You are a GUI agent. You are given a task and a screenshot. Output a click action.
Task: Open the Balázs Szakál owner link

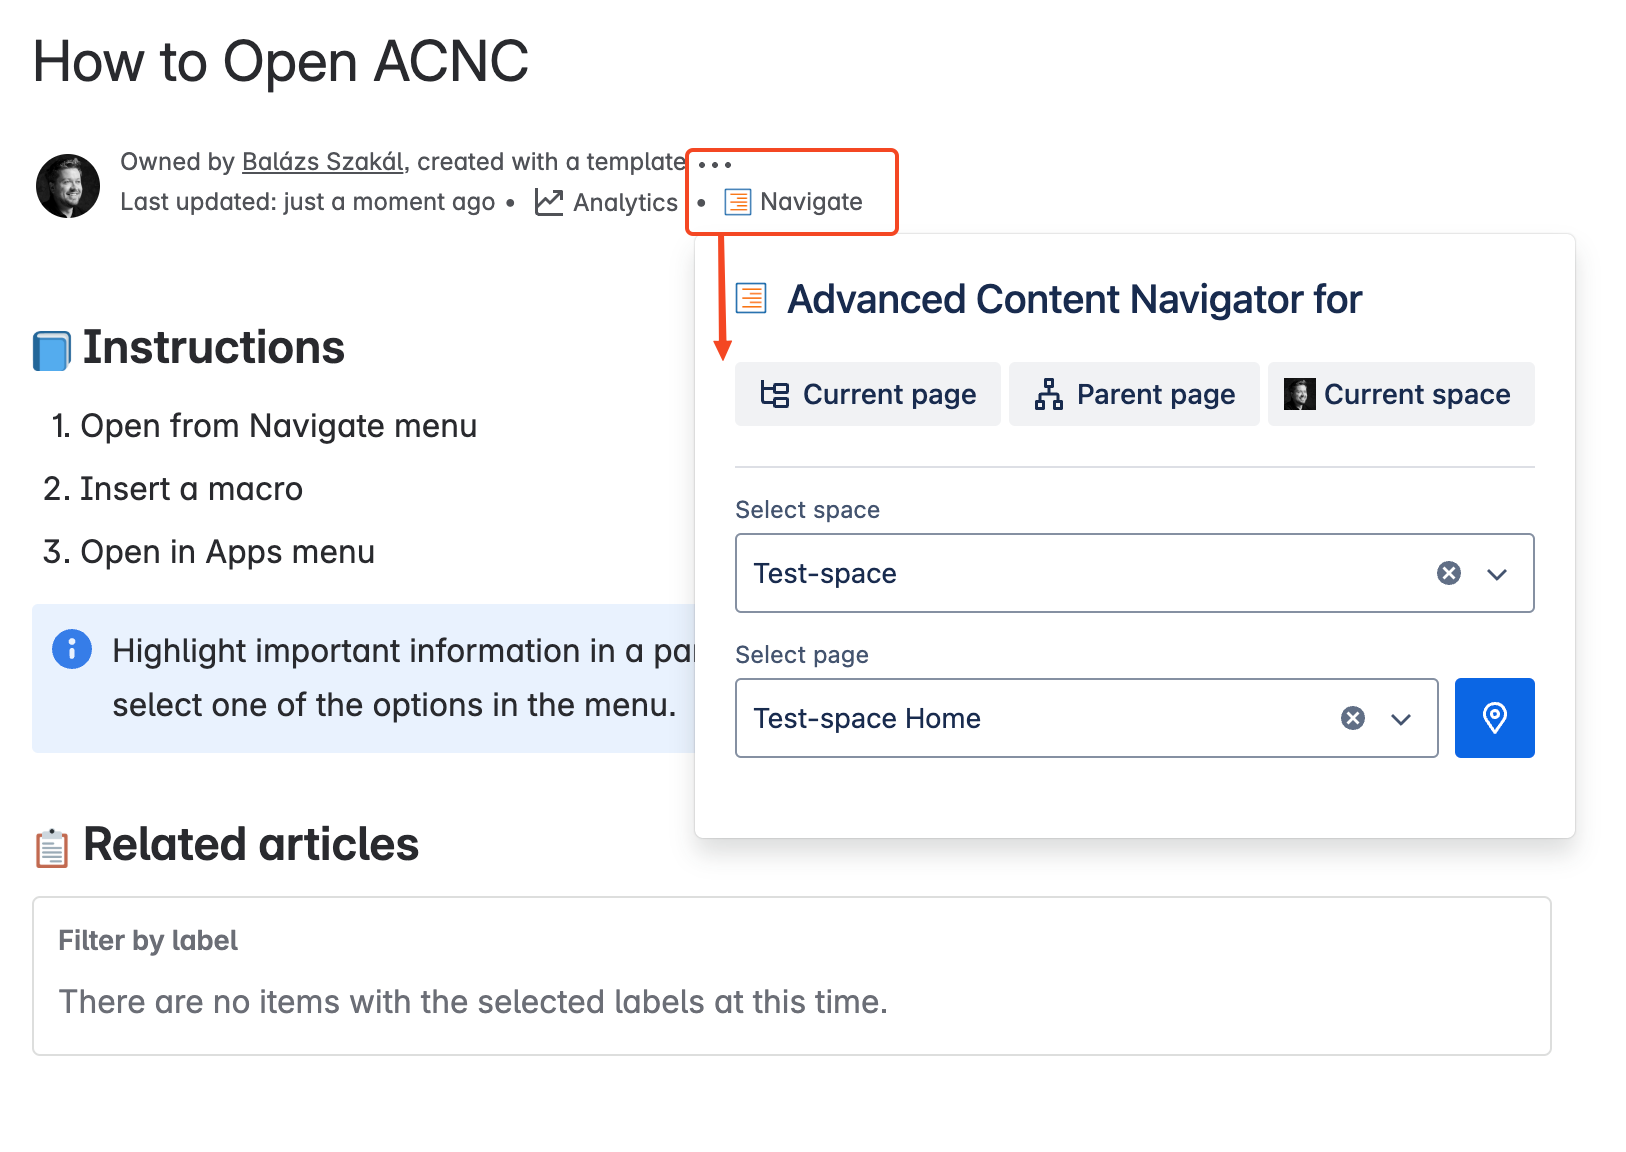[323, 162]
